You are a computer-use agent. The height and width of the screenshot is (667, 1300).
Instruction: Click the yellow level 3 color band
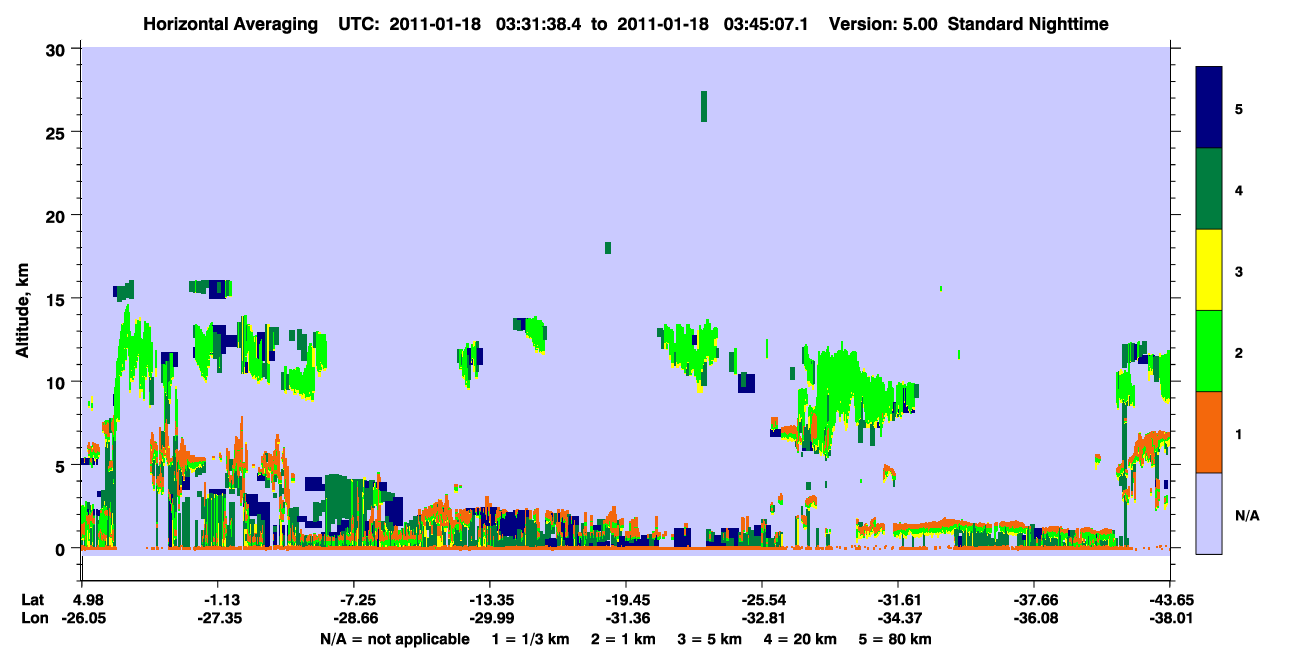point(1209,270)
